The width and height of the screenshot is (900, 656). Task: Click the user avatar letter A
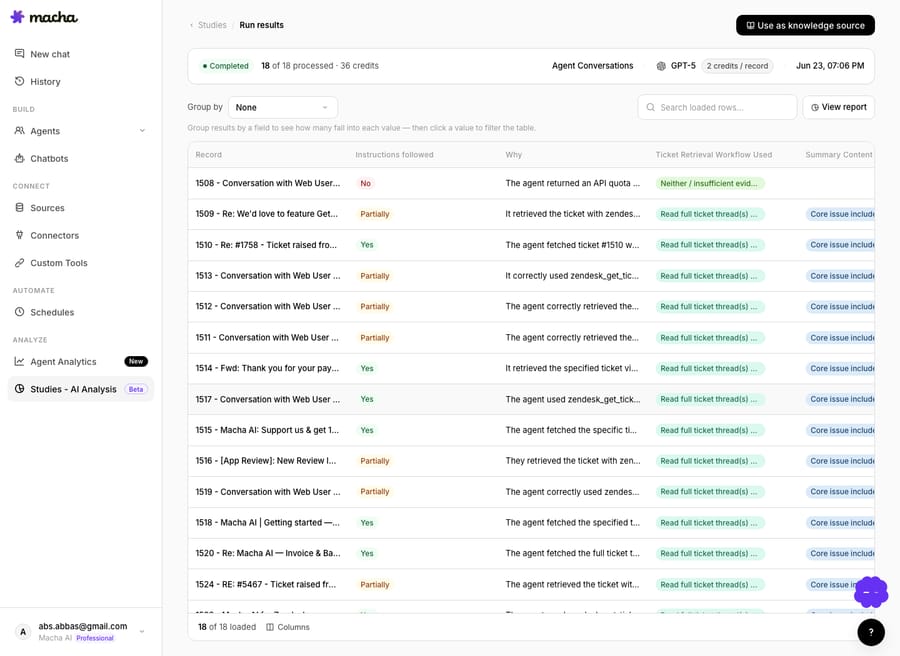pyautogui.click(x=23, y=632)
